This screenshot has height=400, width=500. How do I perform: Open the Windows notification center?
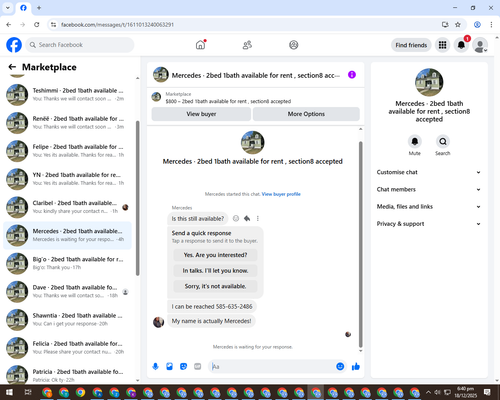coord(487,392)
